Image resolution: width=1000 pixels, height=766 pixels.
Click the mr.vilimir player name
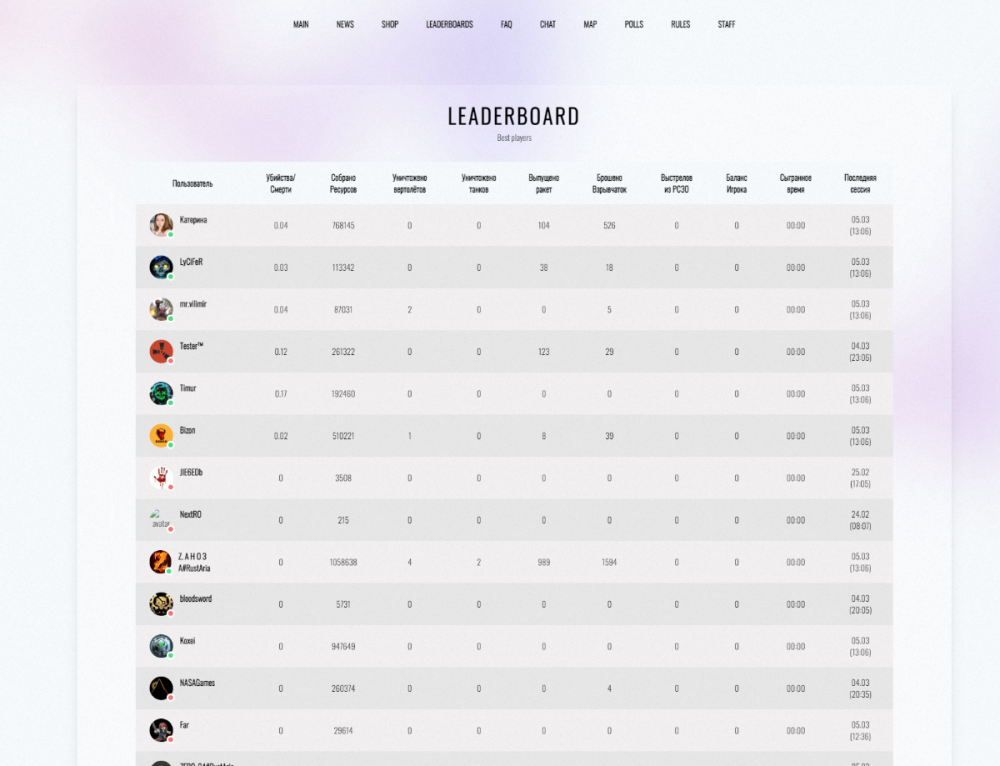pyautogui.click(x=193, y=304)
